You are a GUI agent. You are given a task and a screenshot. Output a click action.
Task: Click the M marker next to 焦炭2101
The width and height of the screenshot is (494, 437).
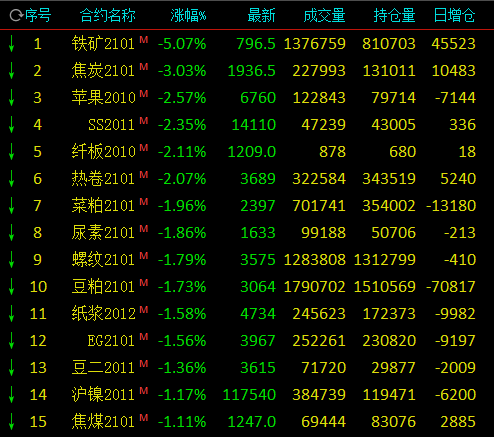(144, 66)
